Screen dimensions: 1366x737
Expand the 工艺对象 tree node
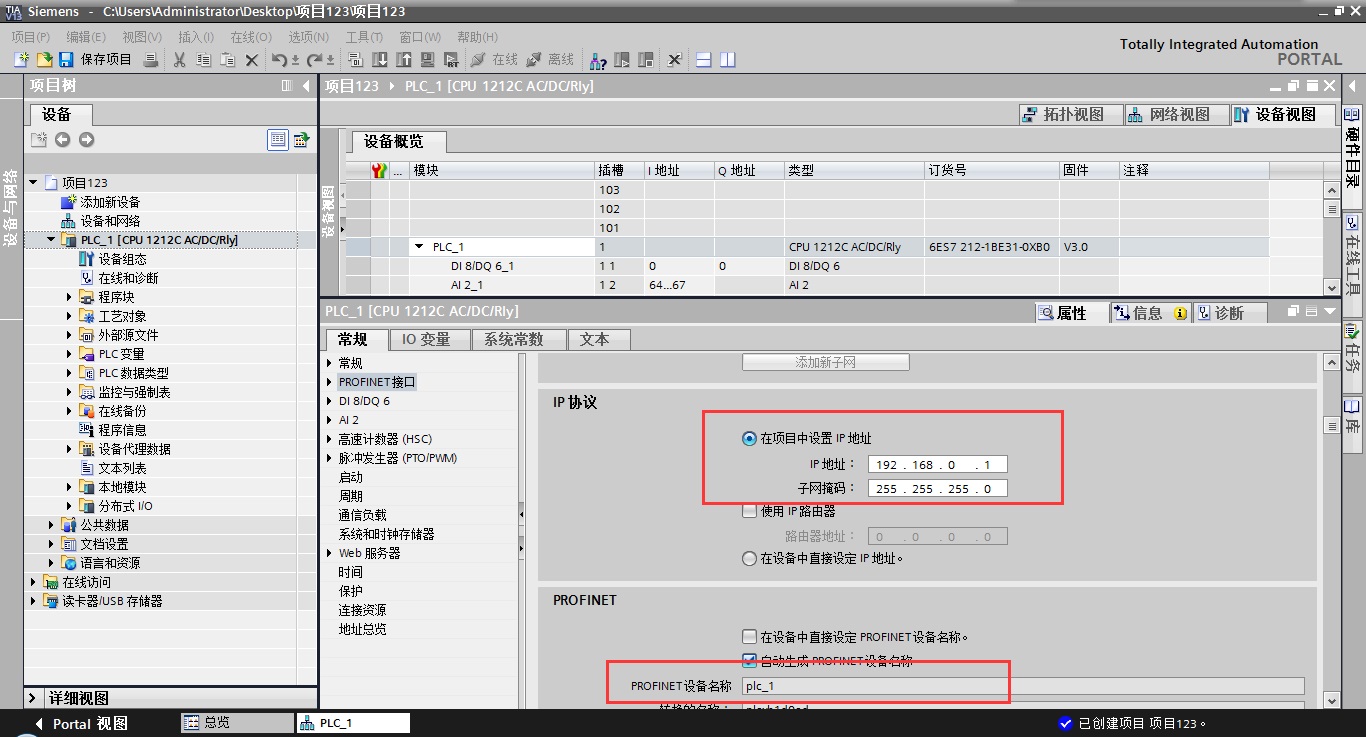(70, 316)
